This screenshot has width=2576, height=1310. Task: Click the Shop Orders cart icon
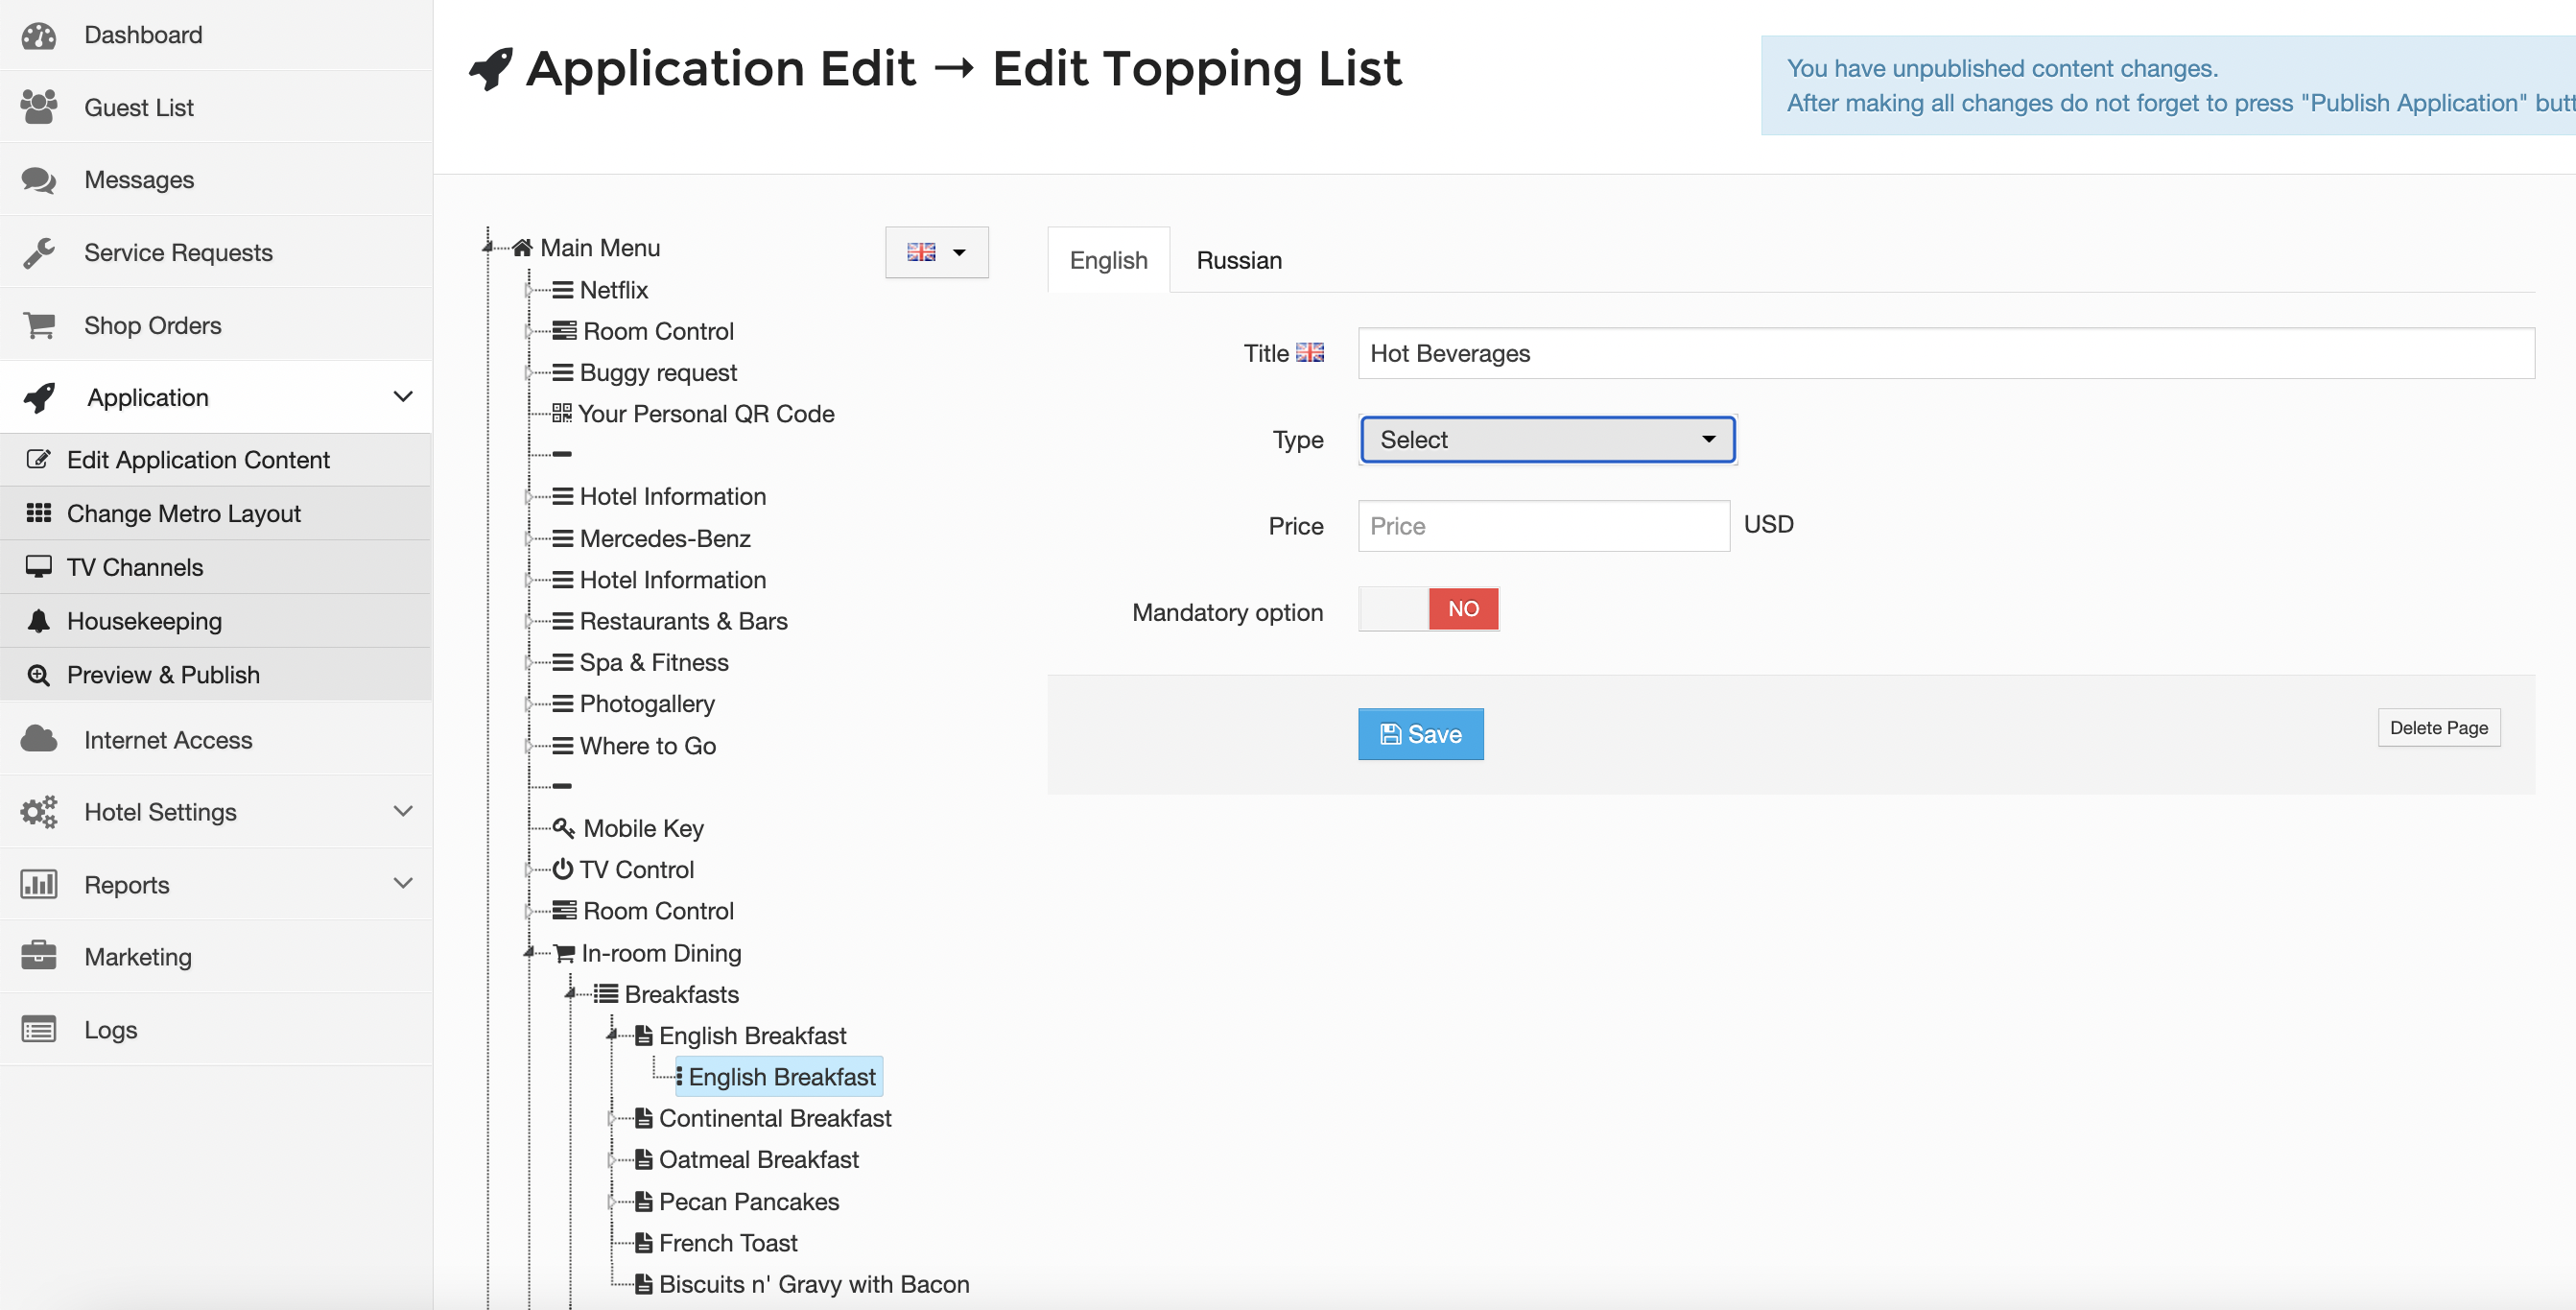[x=39, y=325]
